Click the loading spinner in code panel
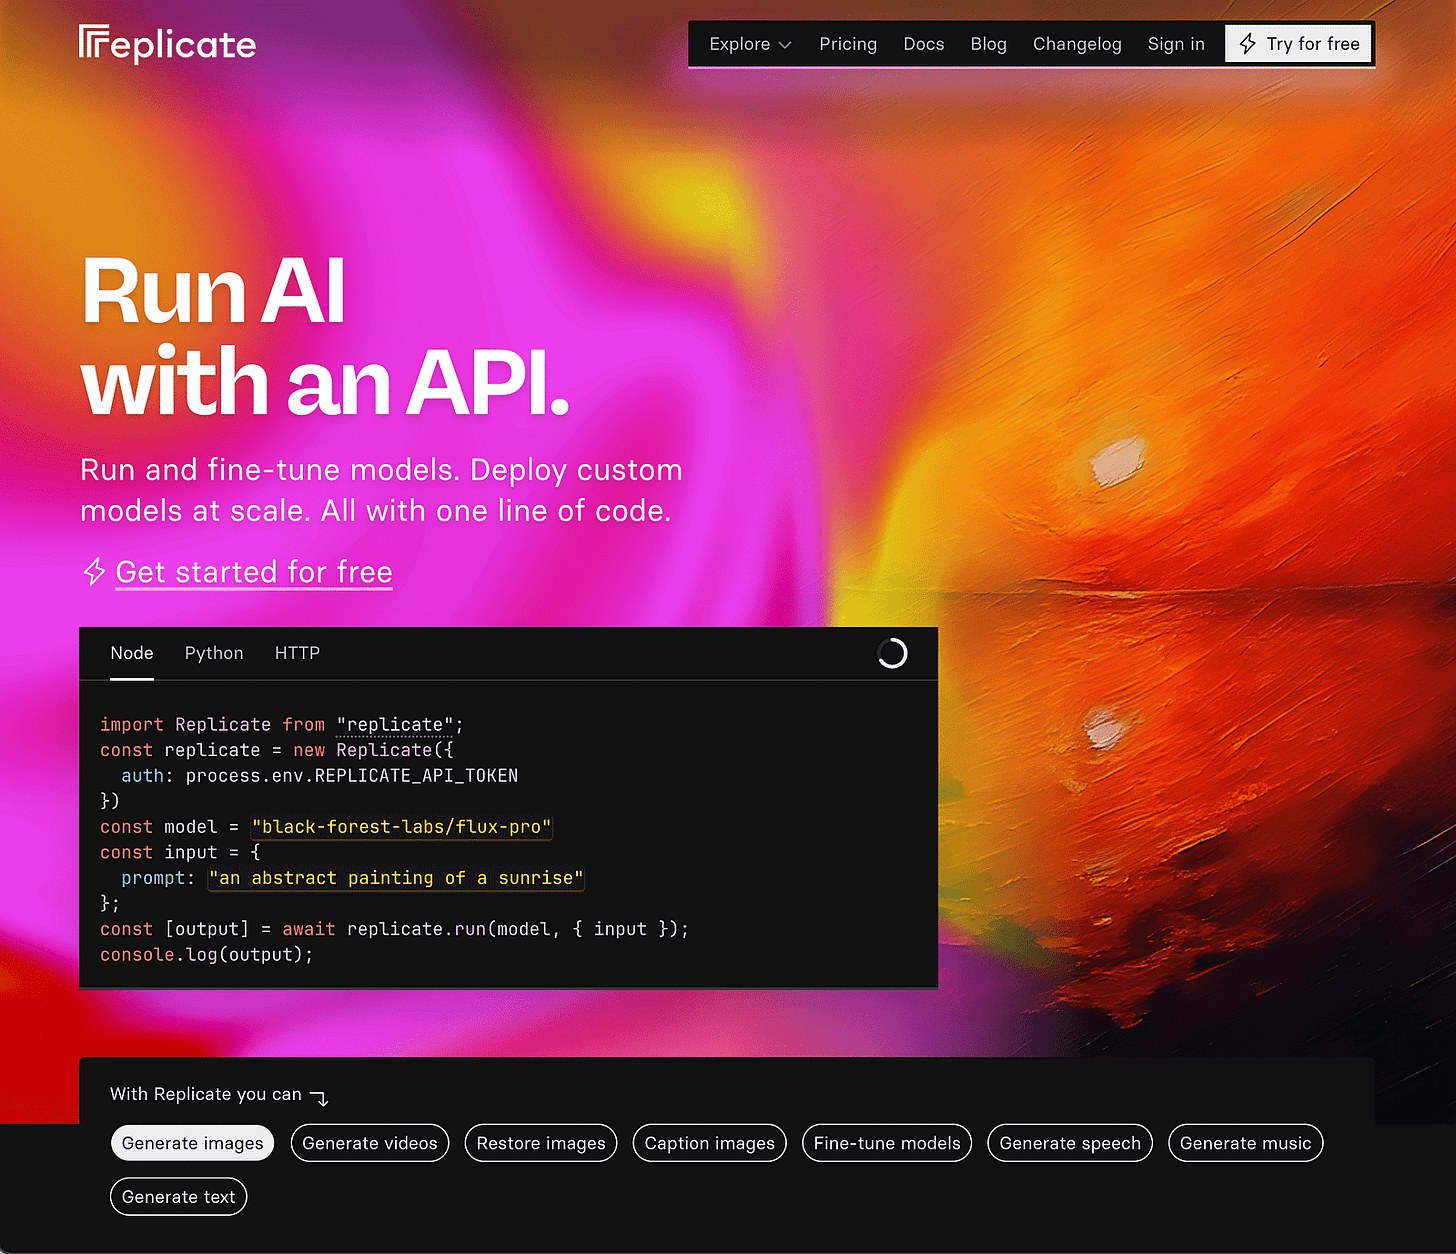 click(892, 653)
